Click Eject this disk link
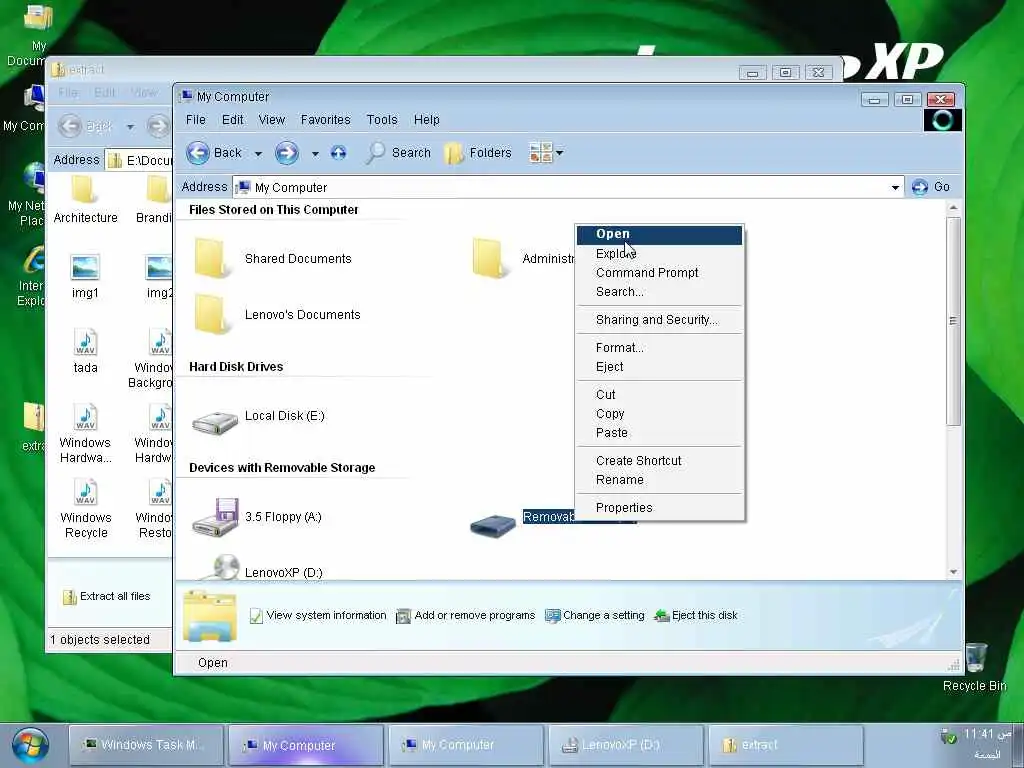 [x=696, y=616]
